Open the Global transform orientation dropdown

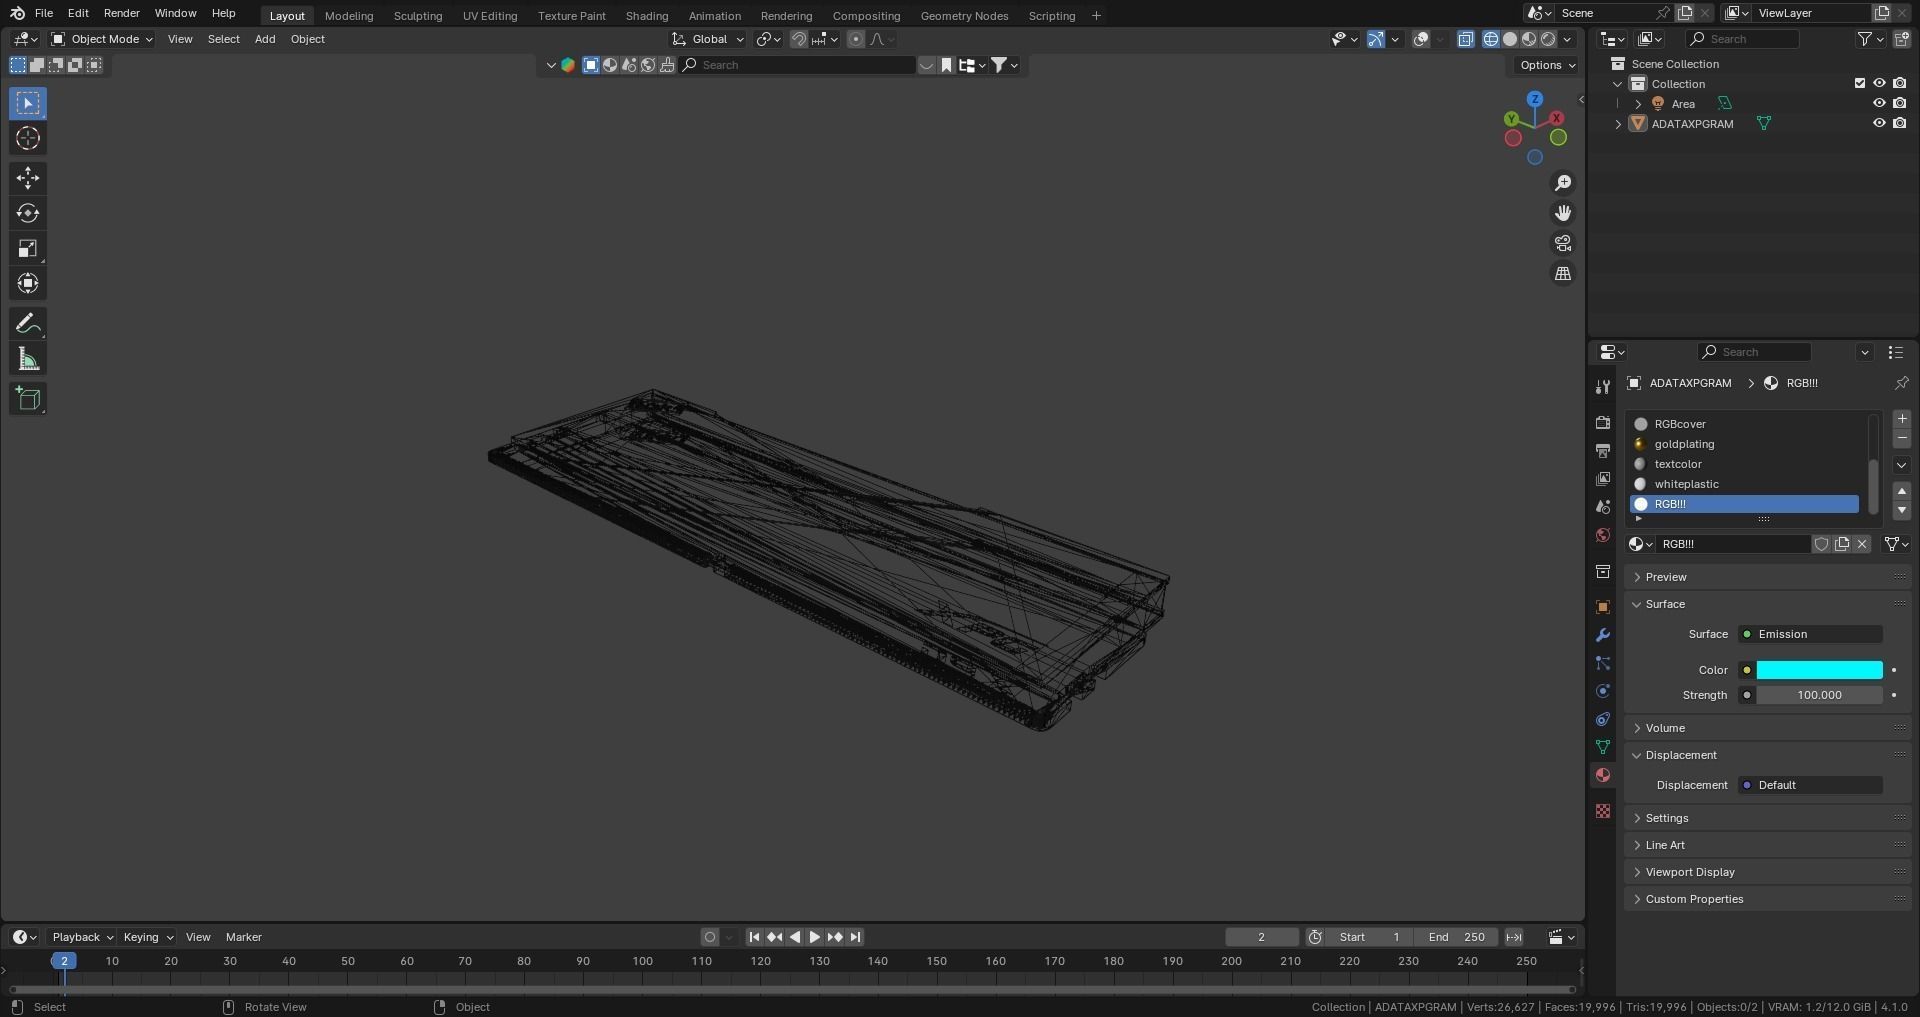(x=708, y=39)
